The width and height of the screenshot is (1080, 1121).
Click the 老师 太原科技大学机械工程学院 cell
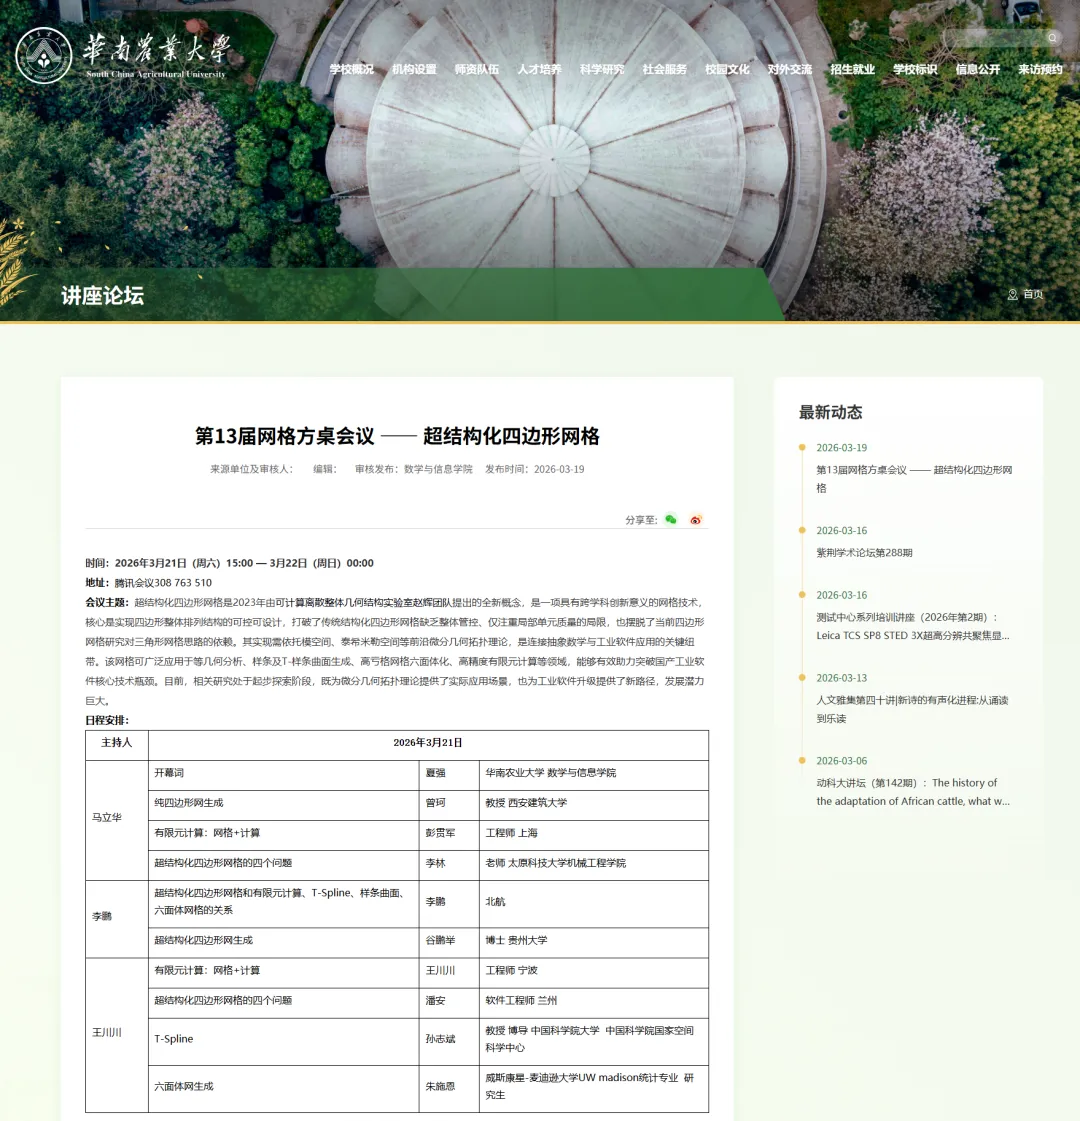(x=594, y=863)
